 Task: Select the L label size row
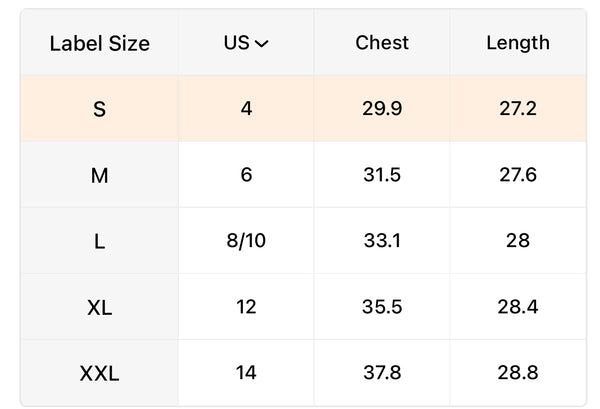303,241
